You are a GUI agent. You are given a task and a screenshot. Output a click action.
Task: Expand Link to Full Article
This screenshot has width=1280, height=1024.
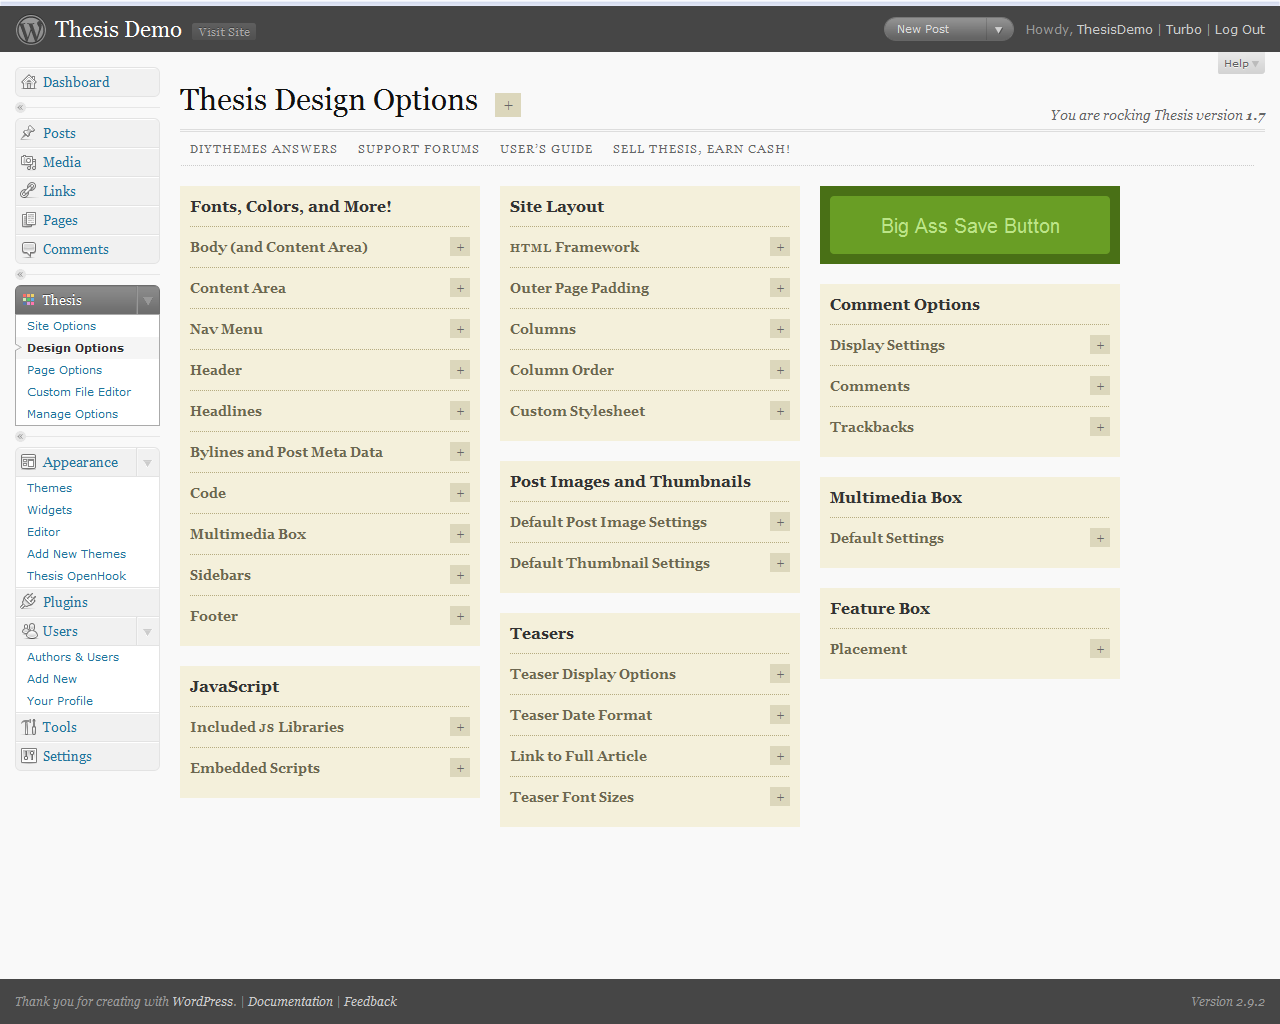point(780,756)
